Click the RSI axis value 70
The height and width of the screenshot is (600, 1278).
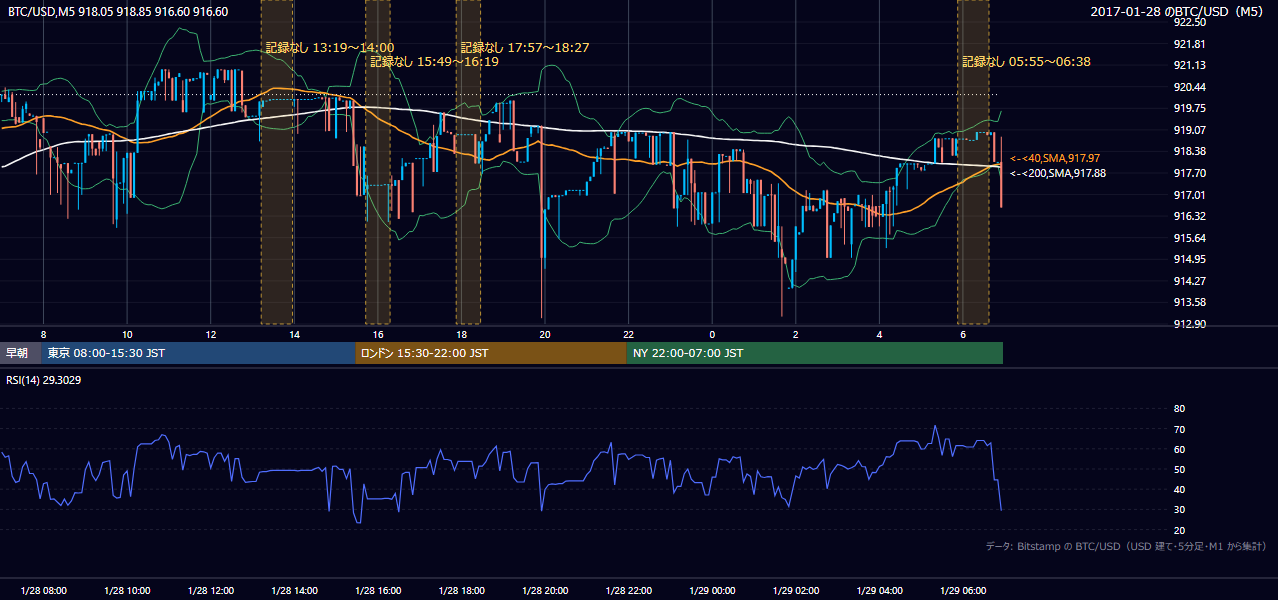[x=1179, y=429]
